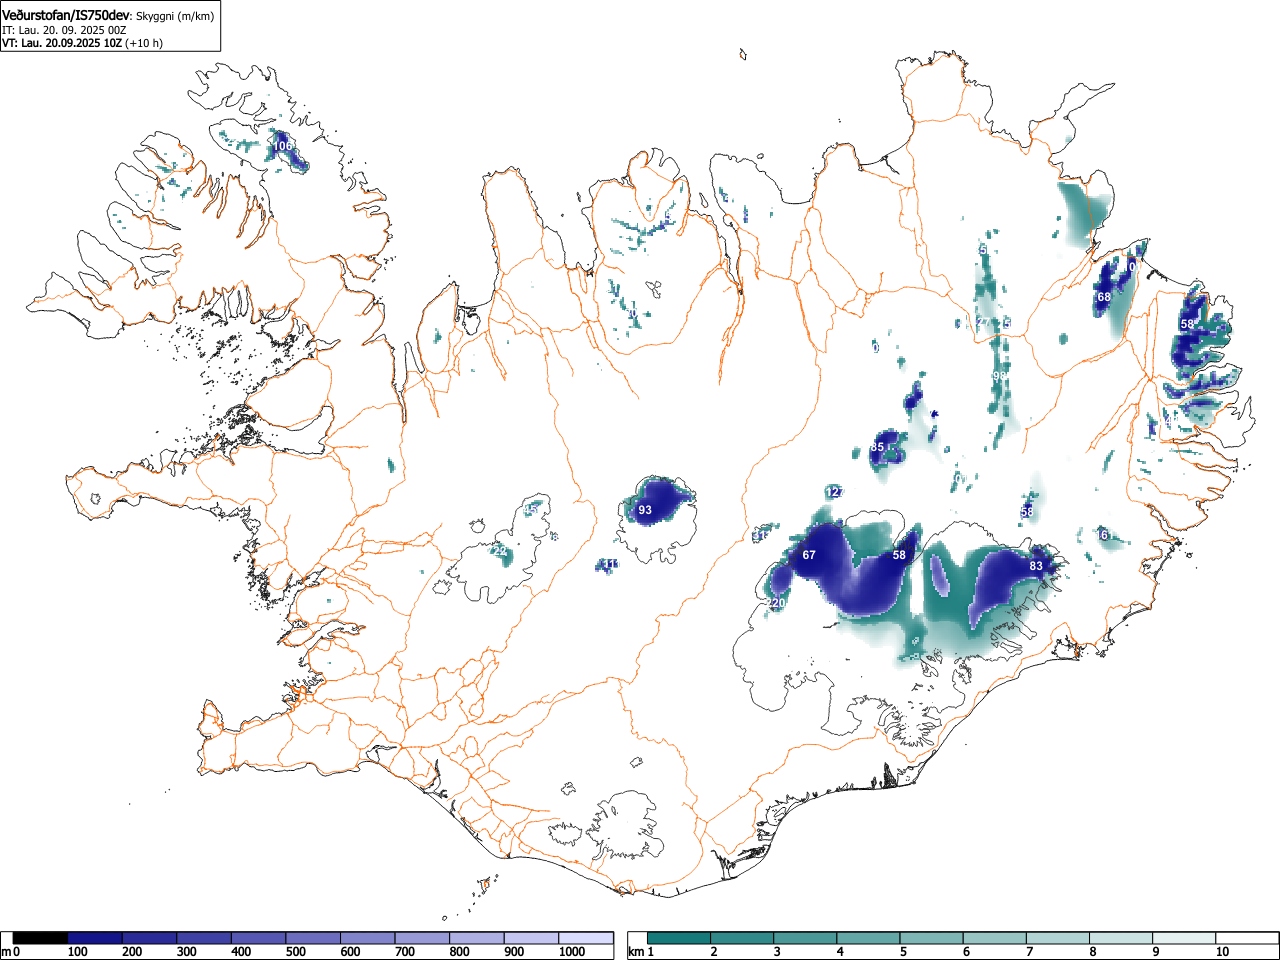1280x960 pixels.
Task: Click the '22' visibility value on the western glacier
Action: 500,551
